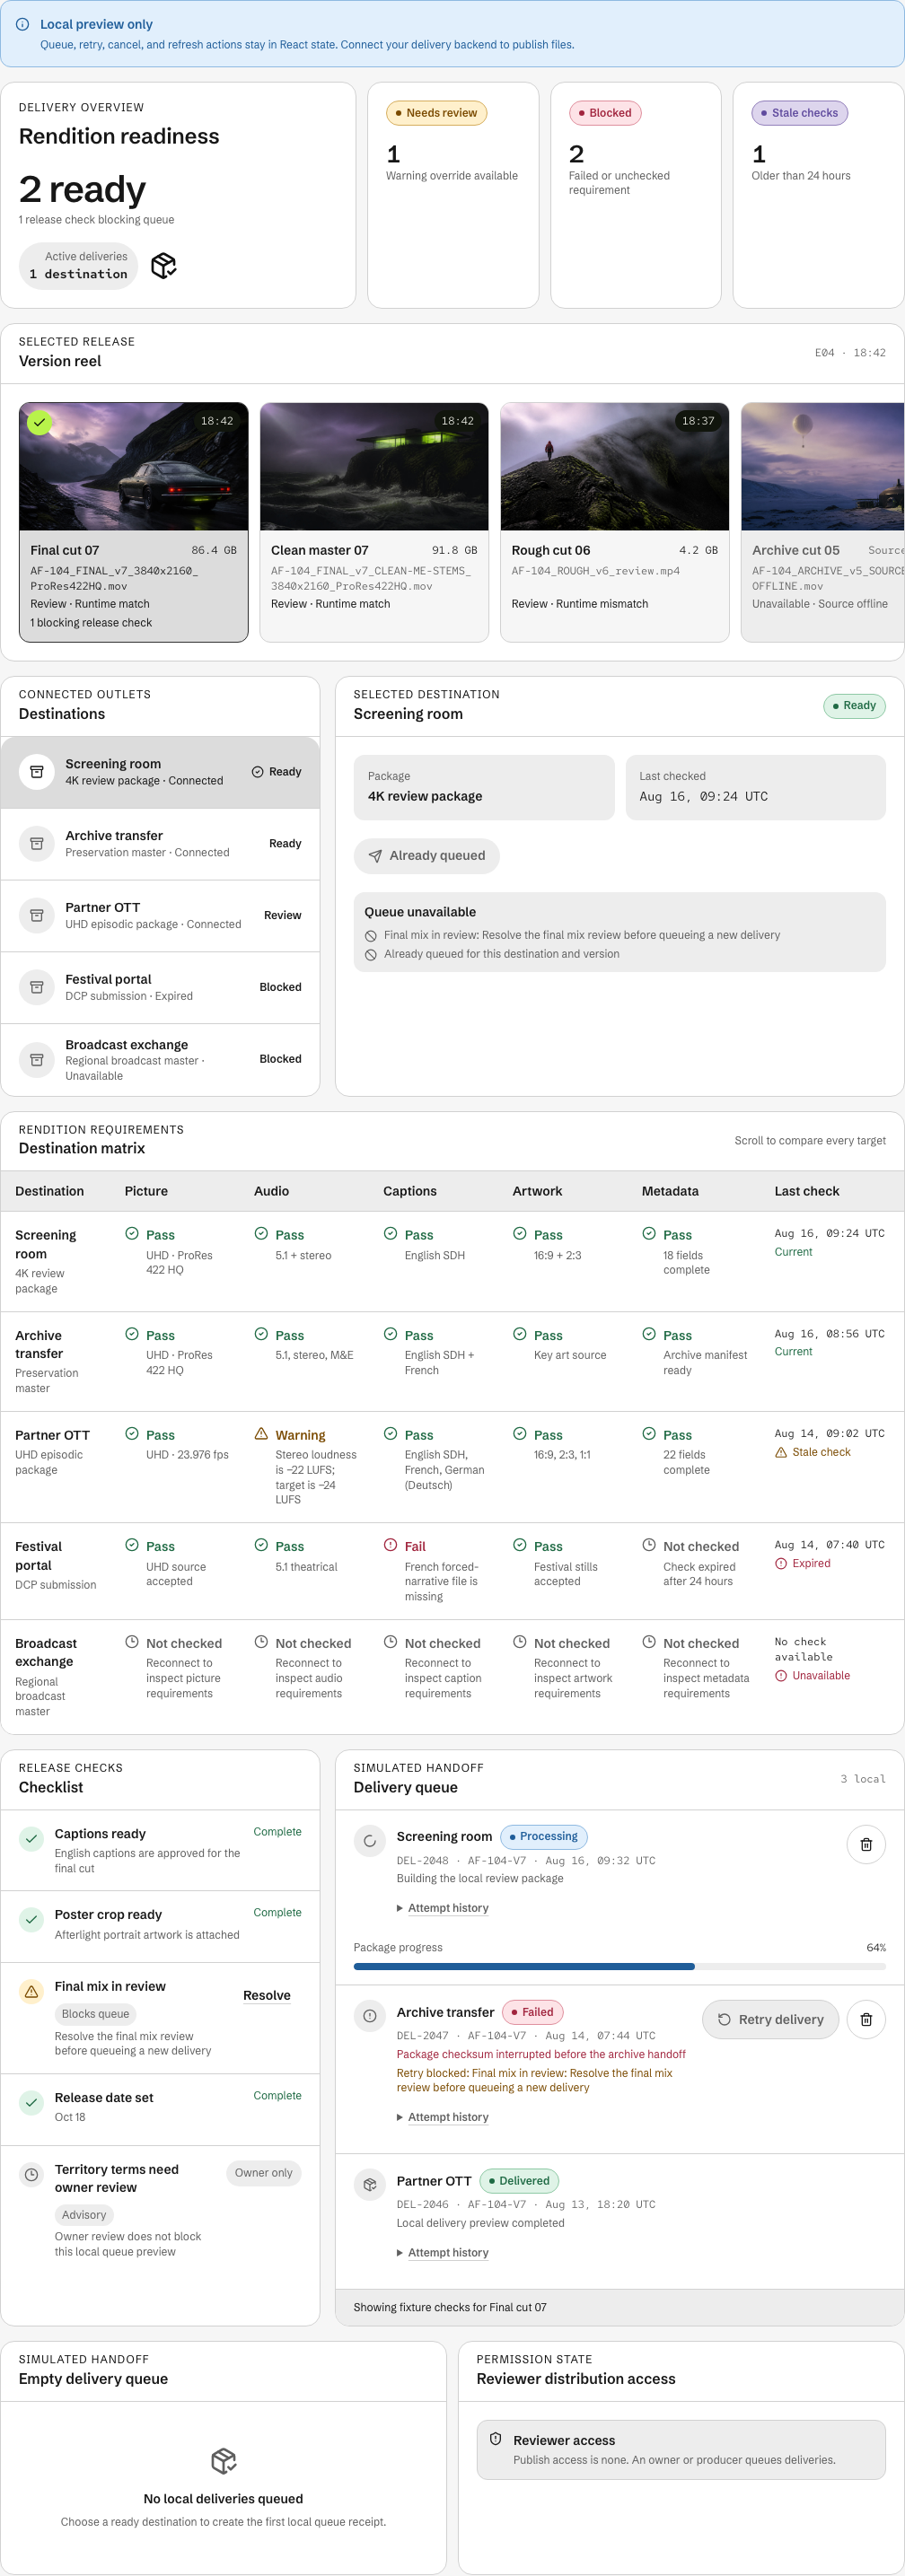Click the Already queued button
The height and width of the screenshot is (2576, 905).
click(427, 856)
